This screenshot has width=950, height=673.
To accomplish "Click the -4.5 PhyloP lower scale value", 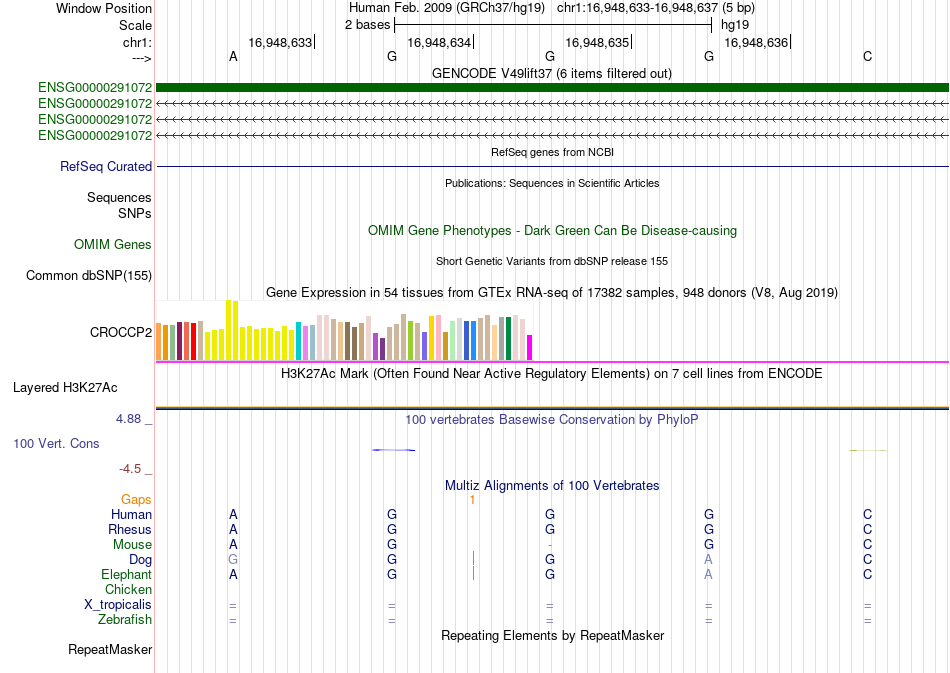I will [x=130, y=469].
